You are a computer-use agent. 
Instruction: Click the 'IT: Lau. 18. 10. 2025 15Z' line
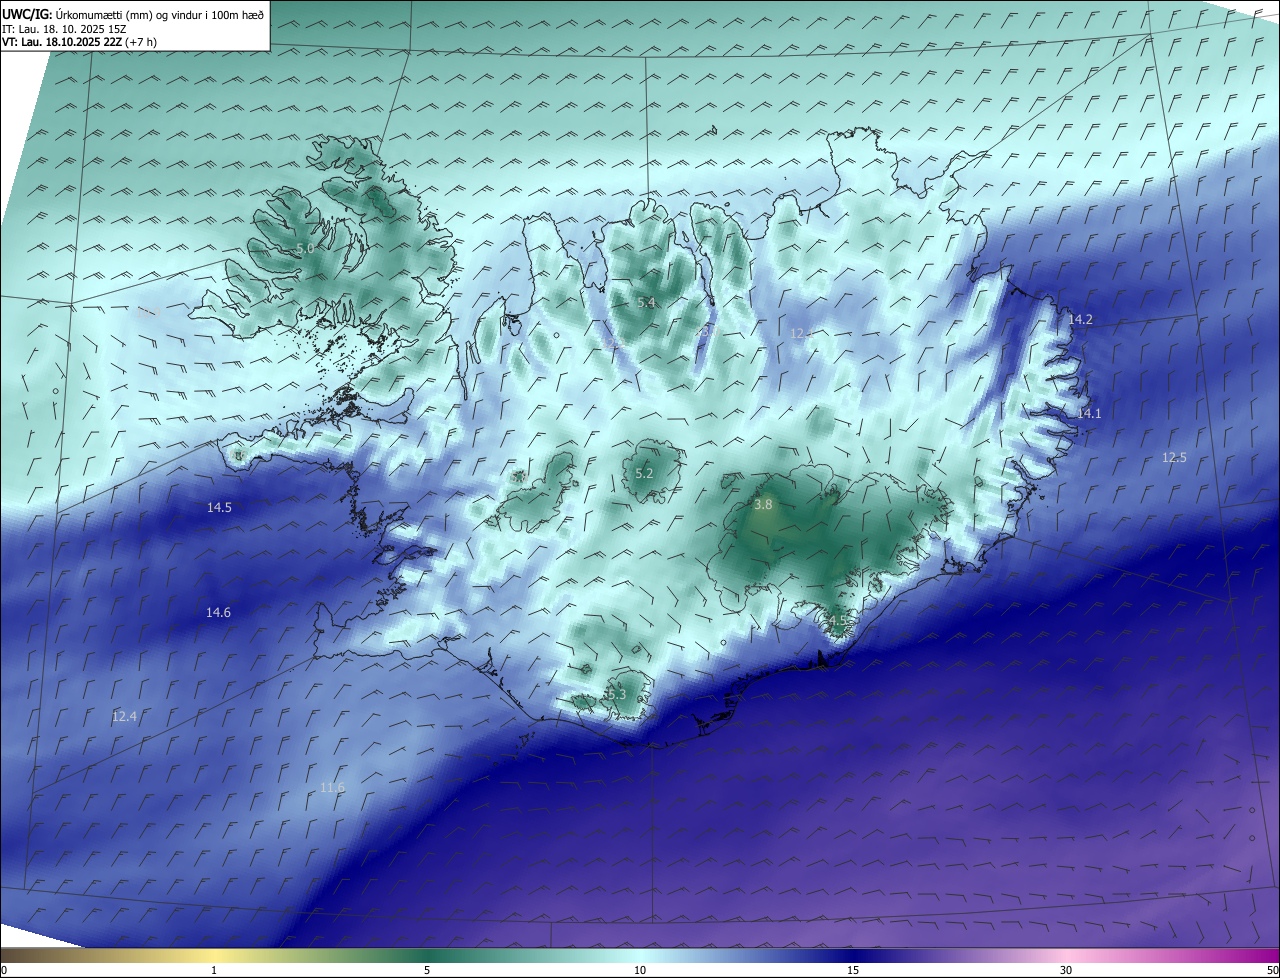(x=65, y=29)
